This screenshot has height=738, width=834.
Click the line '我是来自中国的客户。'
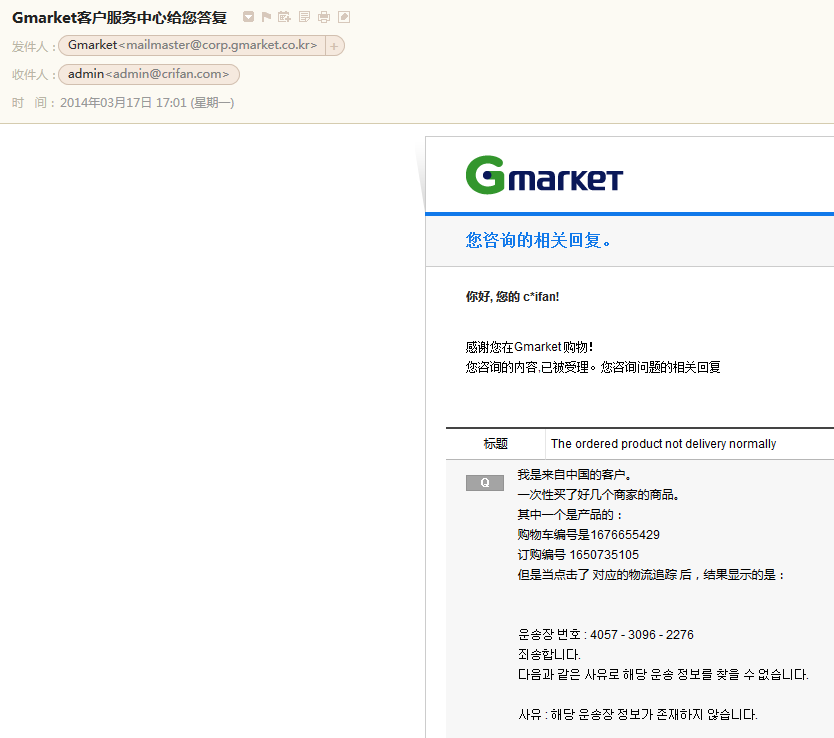(574, 474)
